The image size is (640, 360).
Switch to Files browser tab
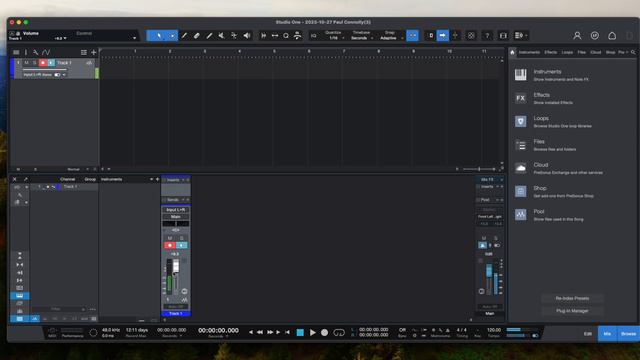(x=582, y=52)
